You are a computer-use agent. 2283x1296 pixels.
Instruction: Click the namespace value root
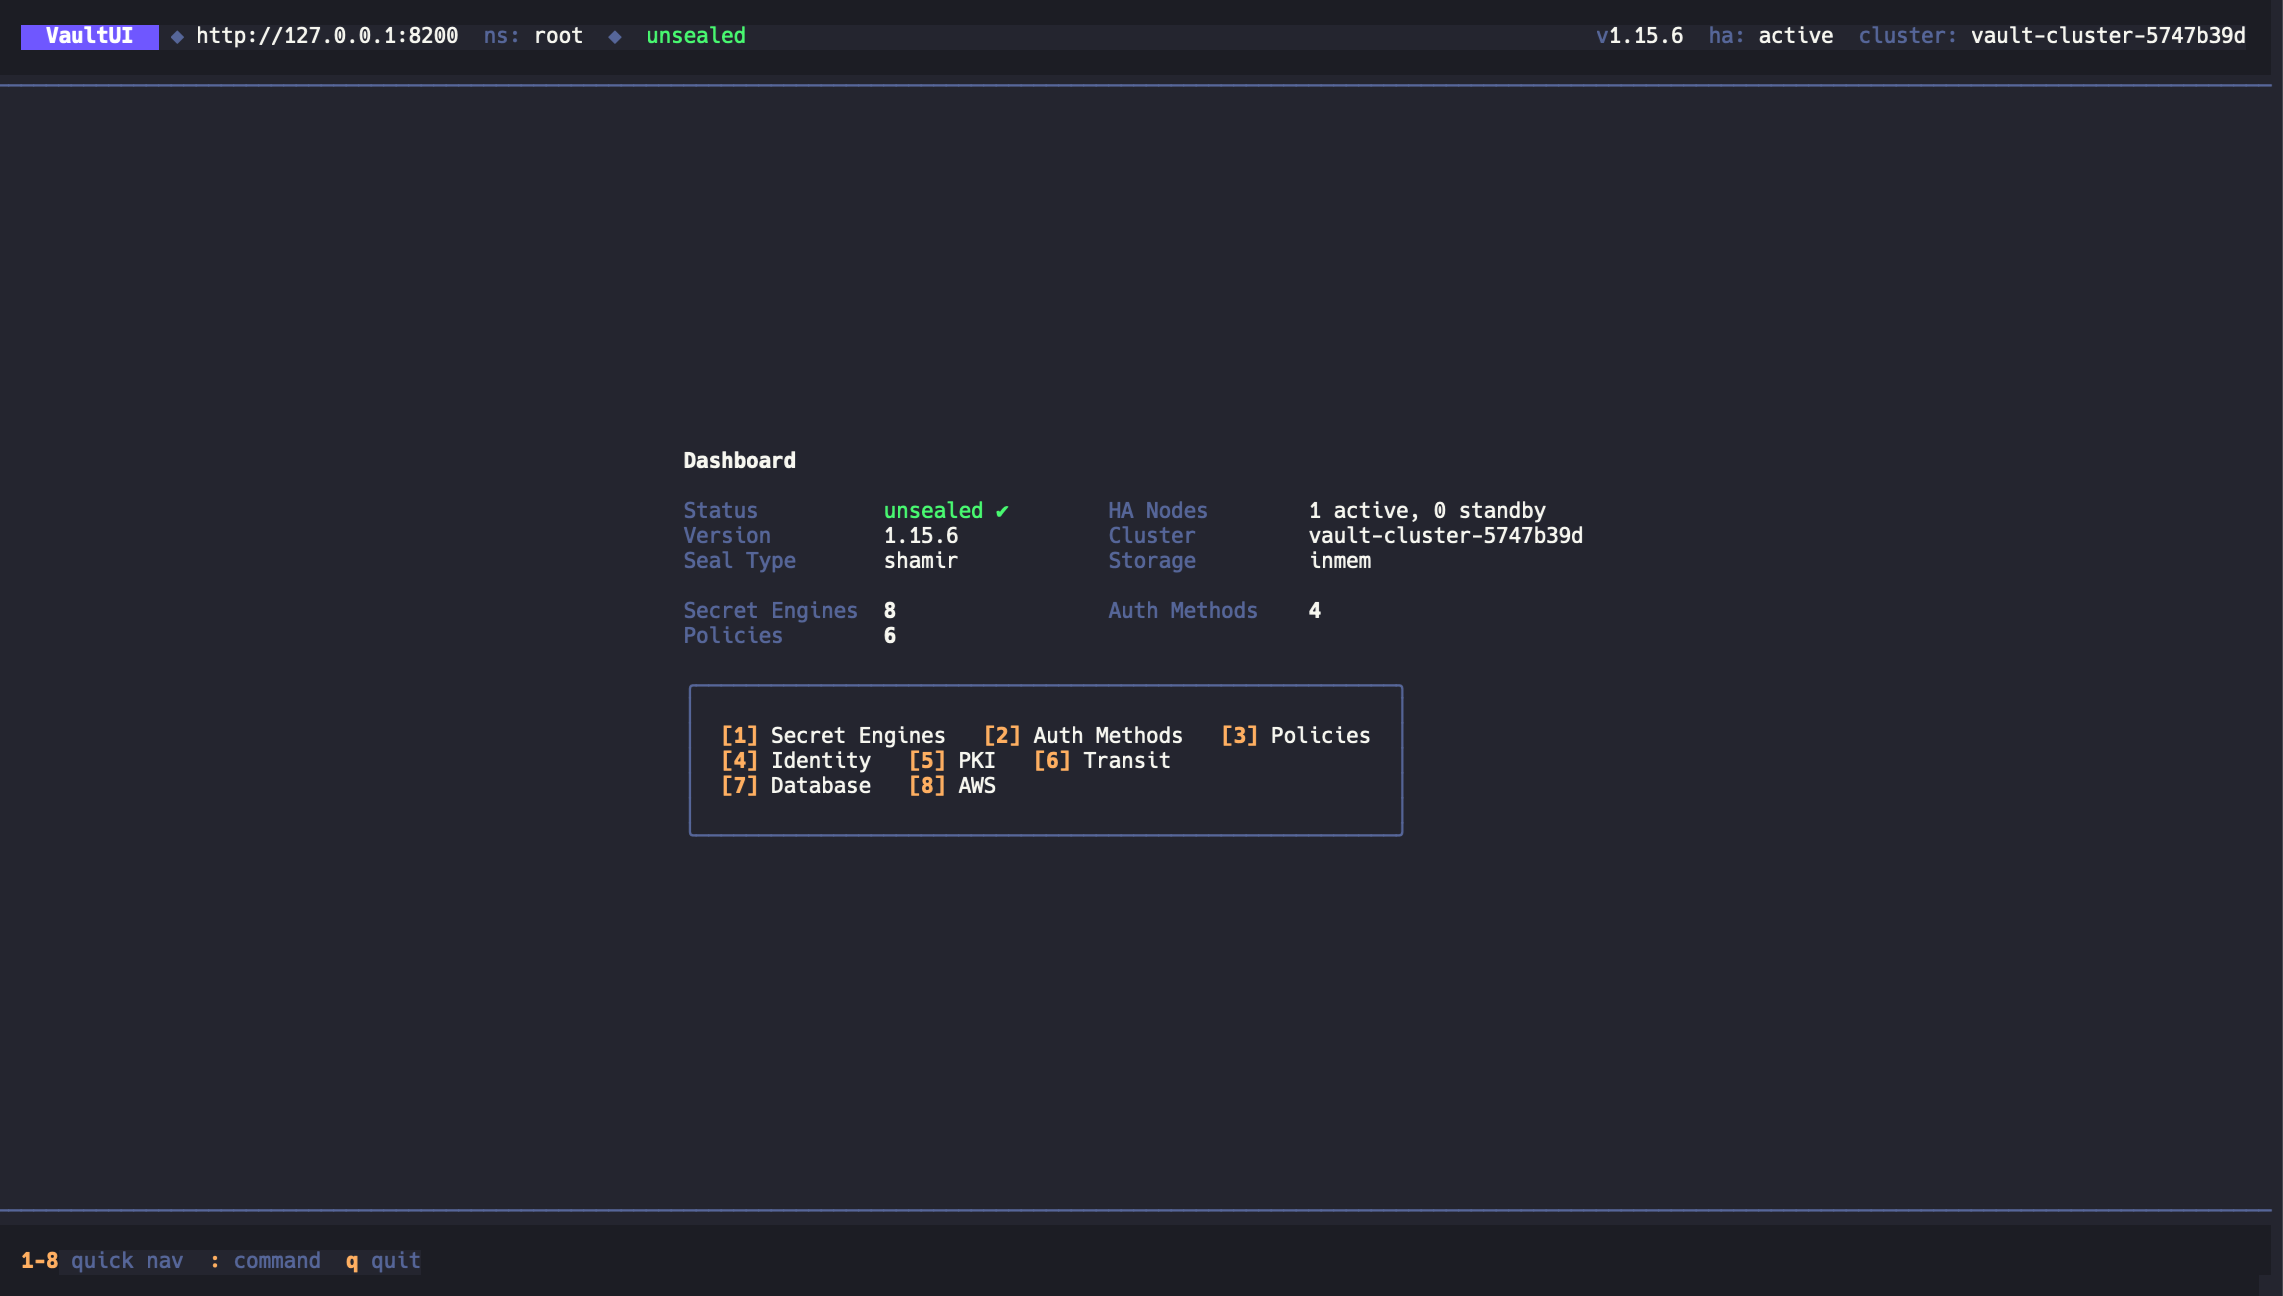(x=558, y=36)
